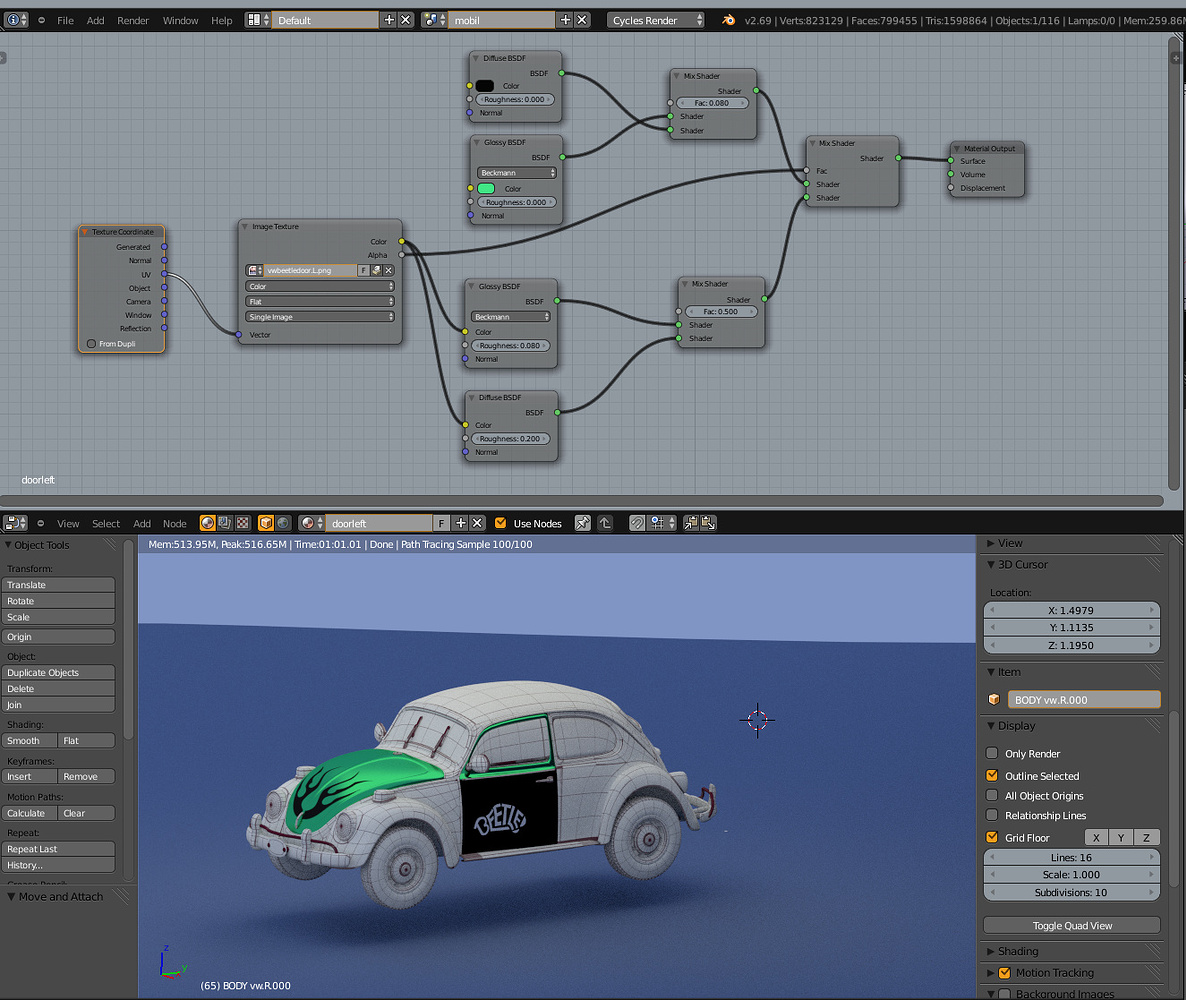Click Toggle Quad View button
The width and height of the screenshot is (1186, 1000).
click(x=1072, y=925)
